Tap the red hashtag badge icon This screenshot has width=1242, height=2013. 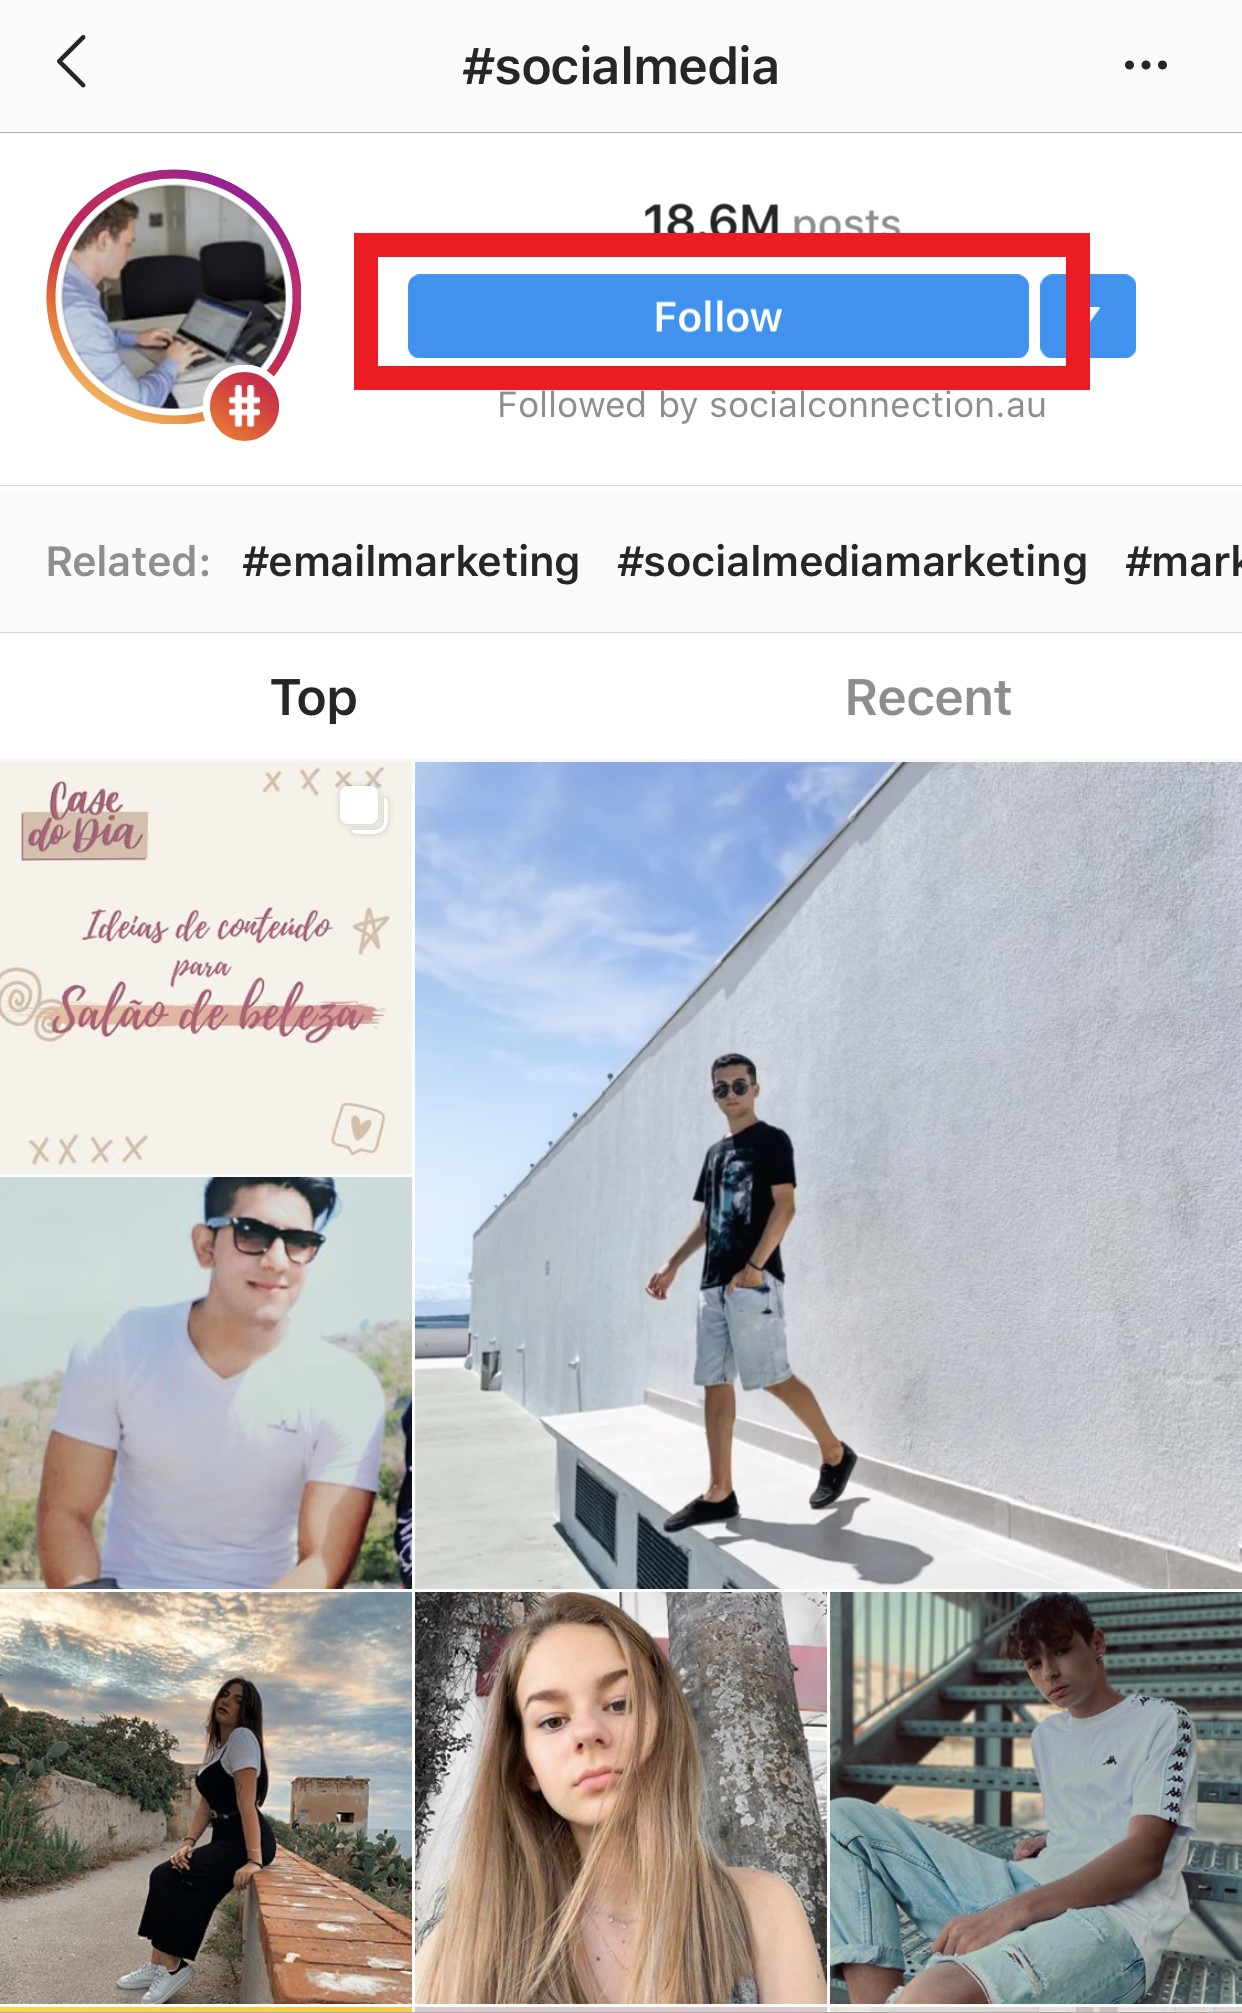point(244,406)
